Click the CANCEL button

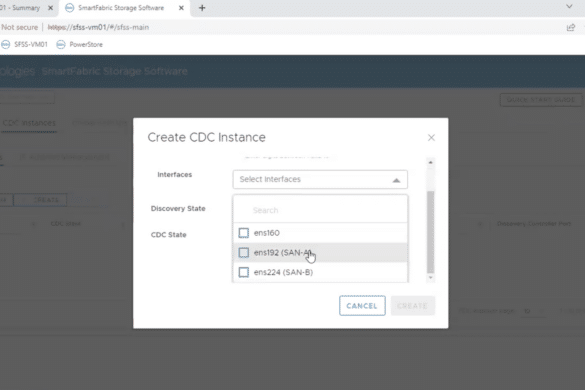click(x=362, y=306)
